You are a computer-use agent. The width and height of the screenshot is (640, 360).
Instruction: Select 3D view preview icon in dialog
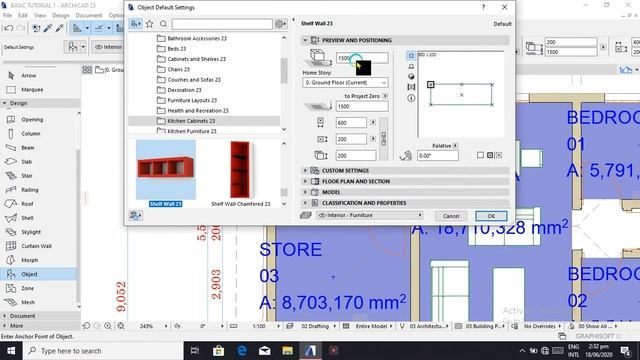tap(411, 77)
